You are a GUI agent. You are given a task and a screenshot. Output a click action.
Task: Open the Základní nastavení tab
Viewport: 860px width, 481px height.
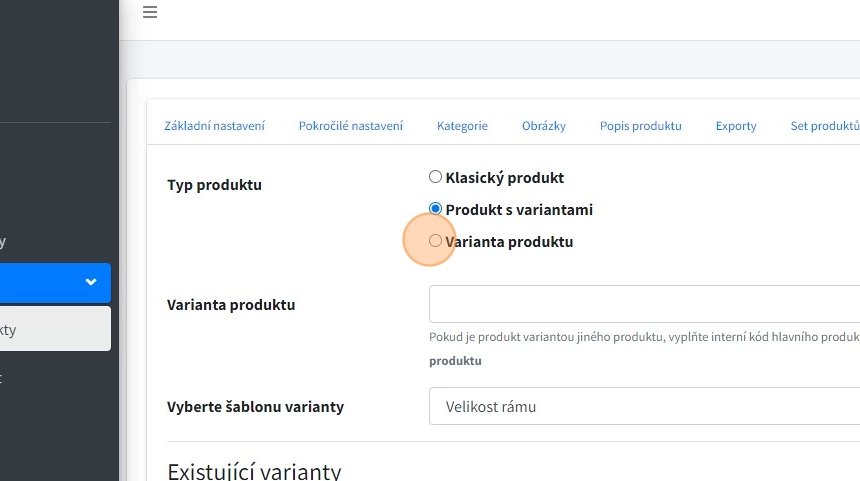click(x=214, y=126)
